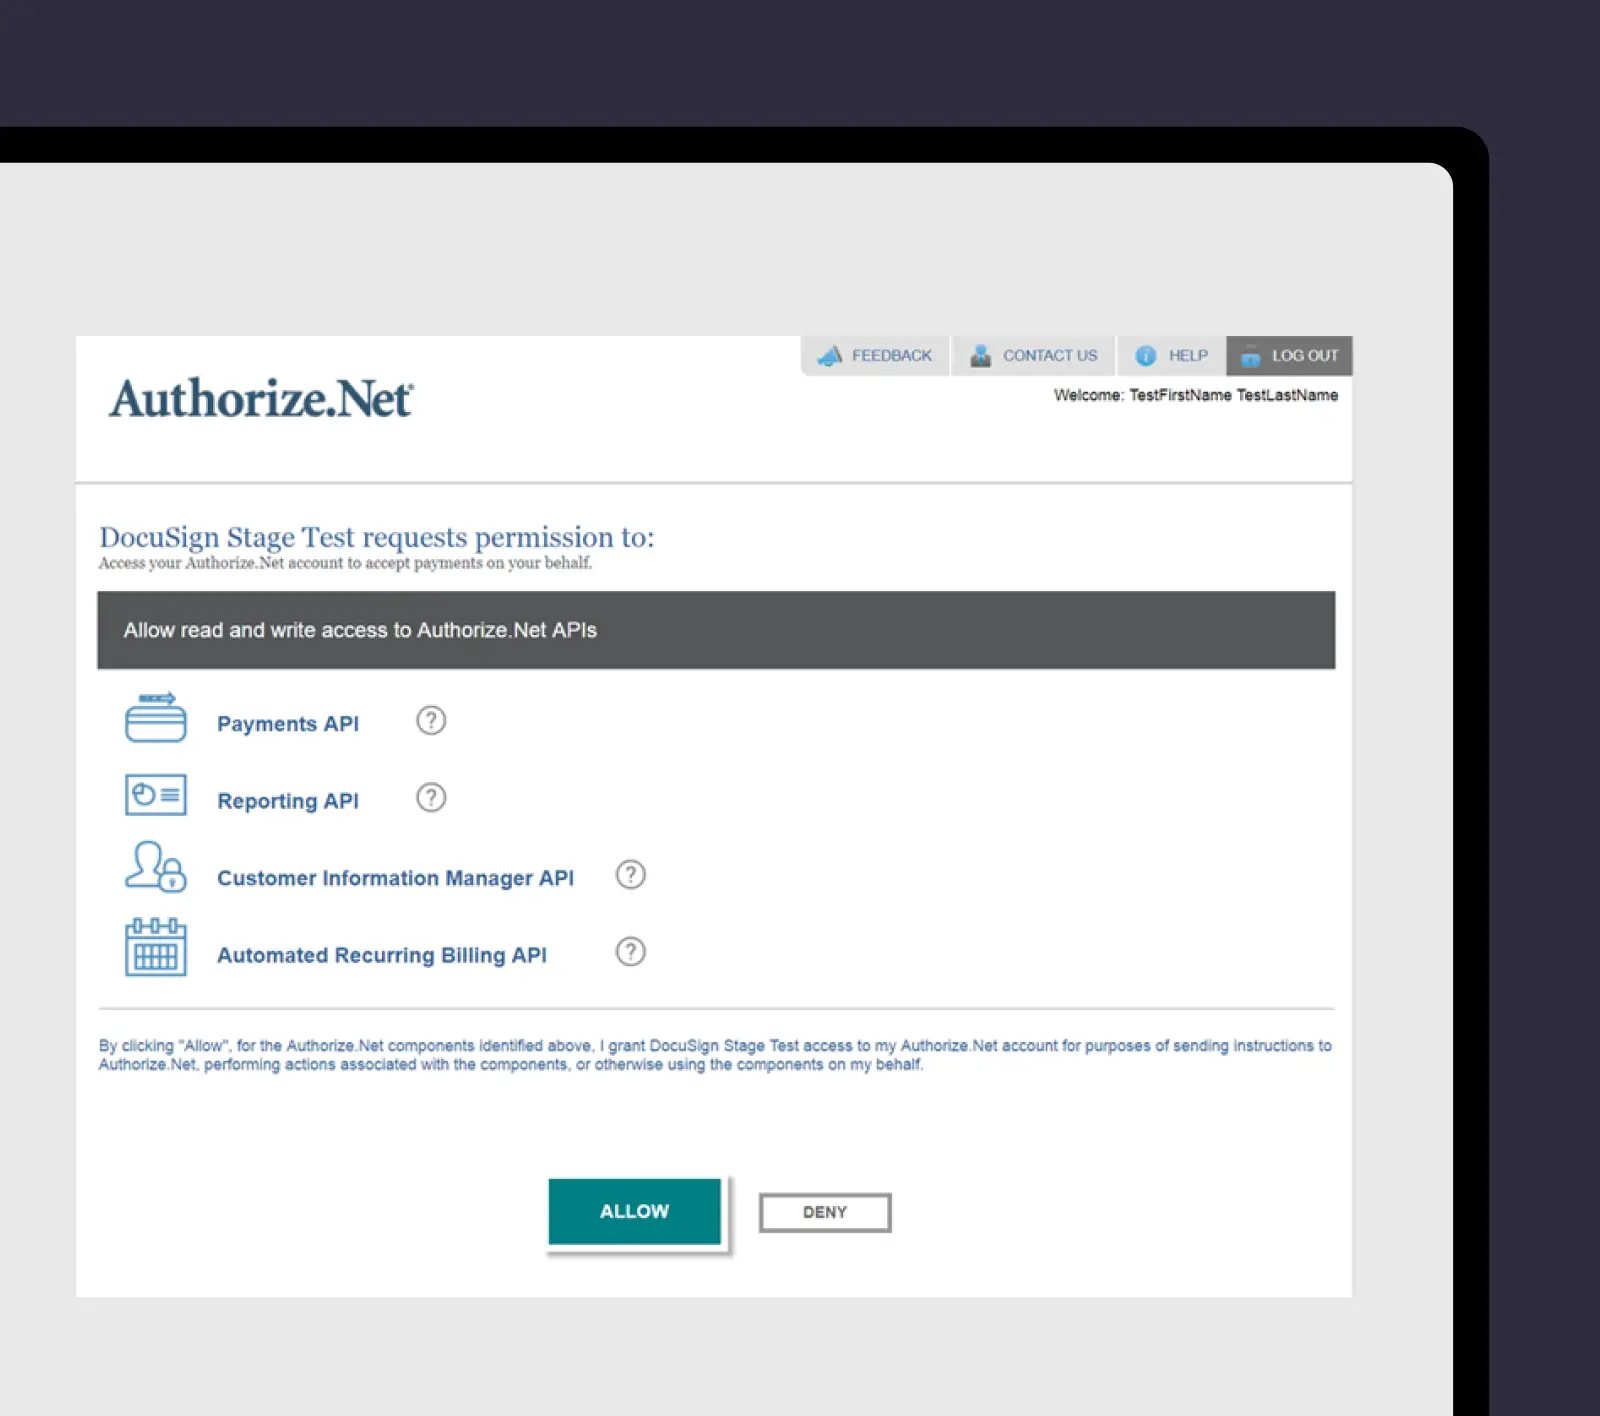Click the megaphone Feedback icon

pos(830,356)
